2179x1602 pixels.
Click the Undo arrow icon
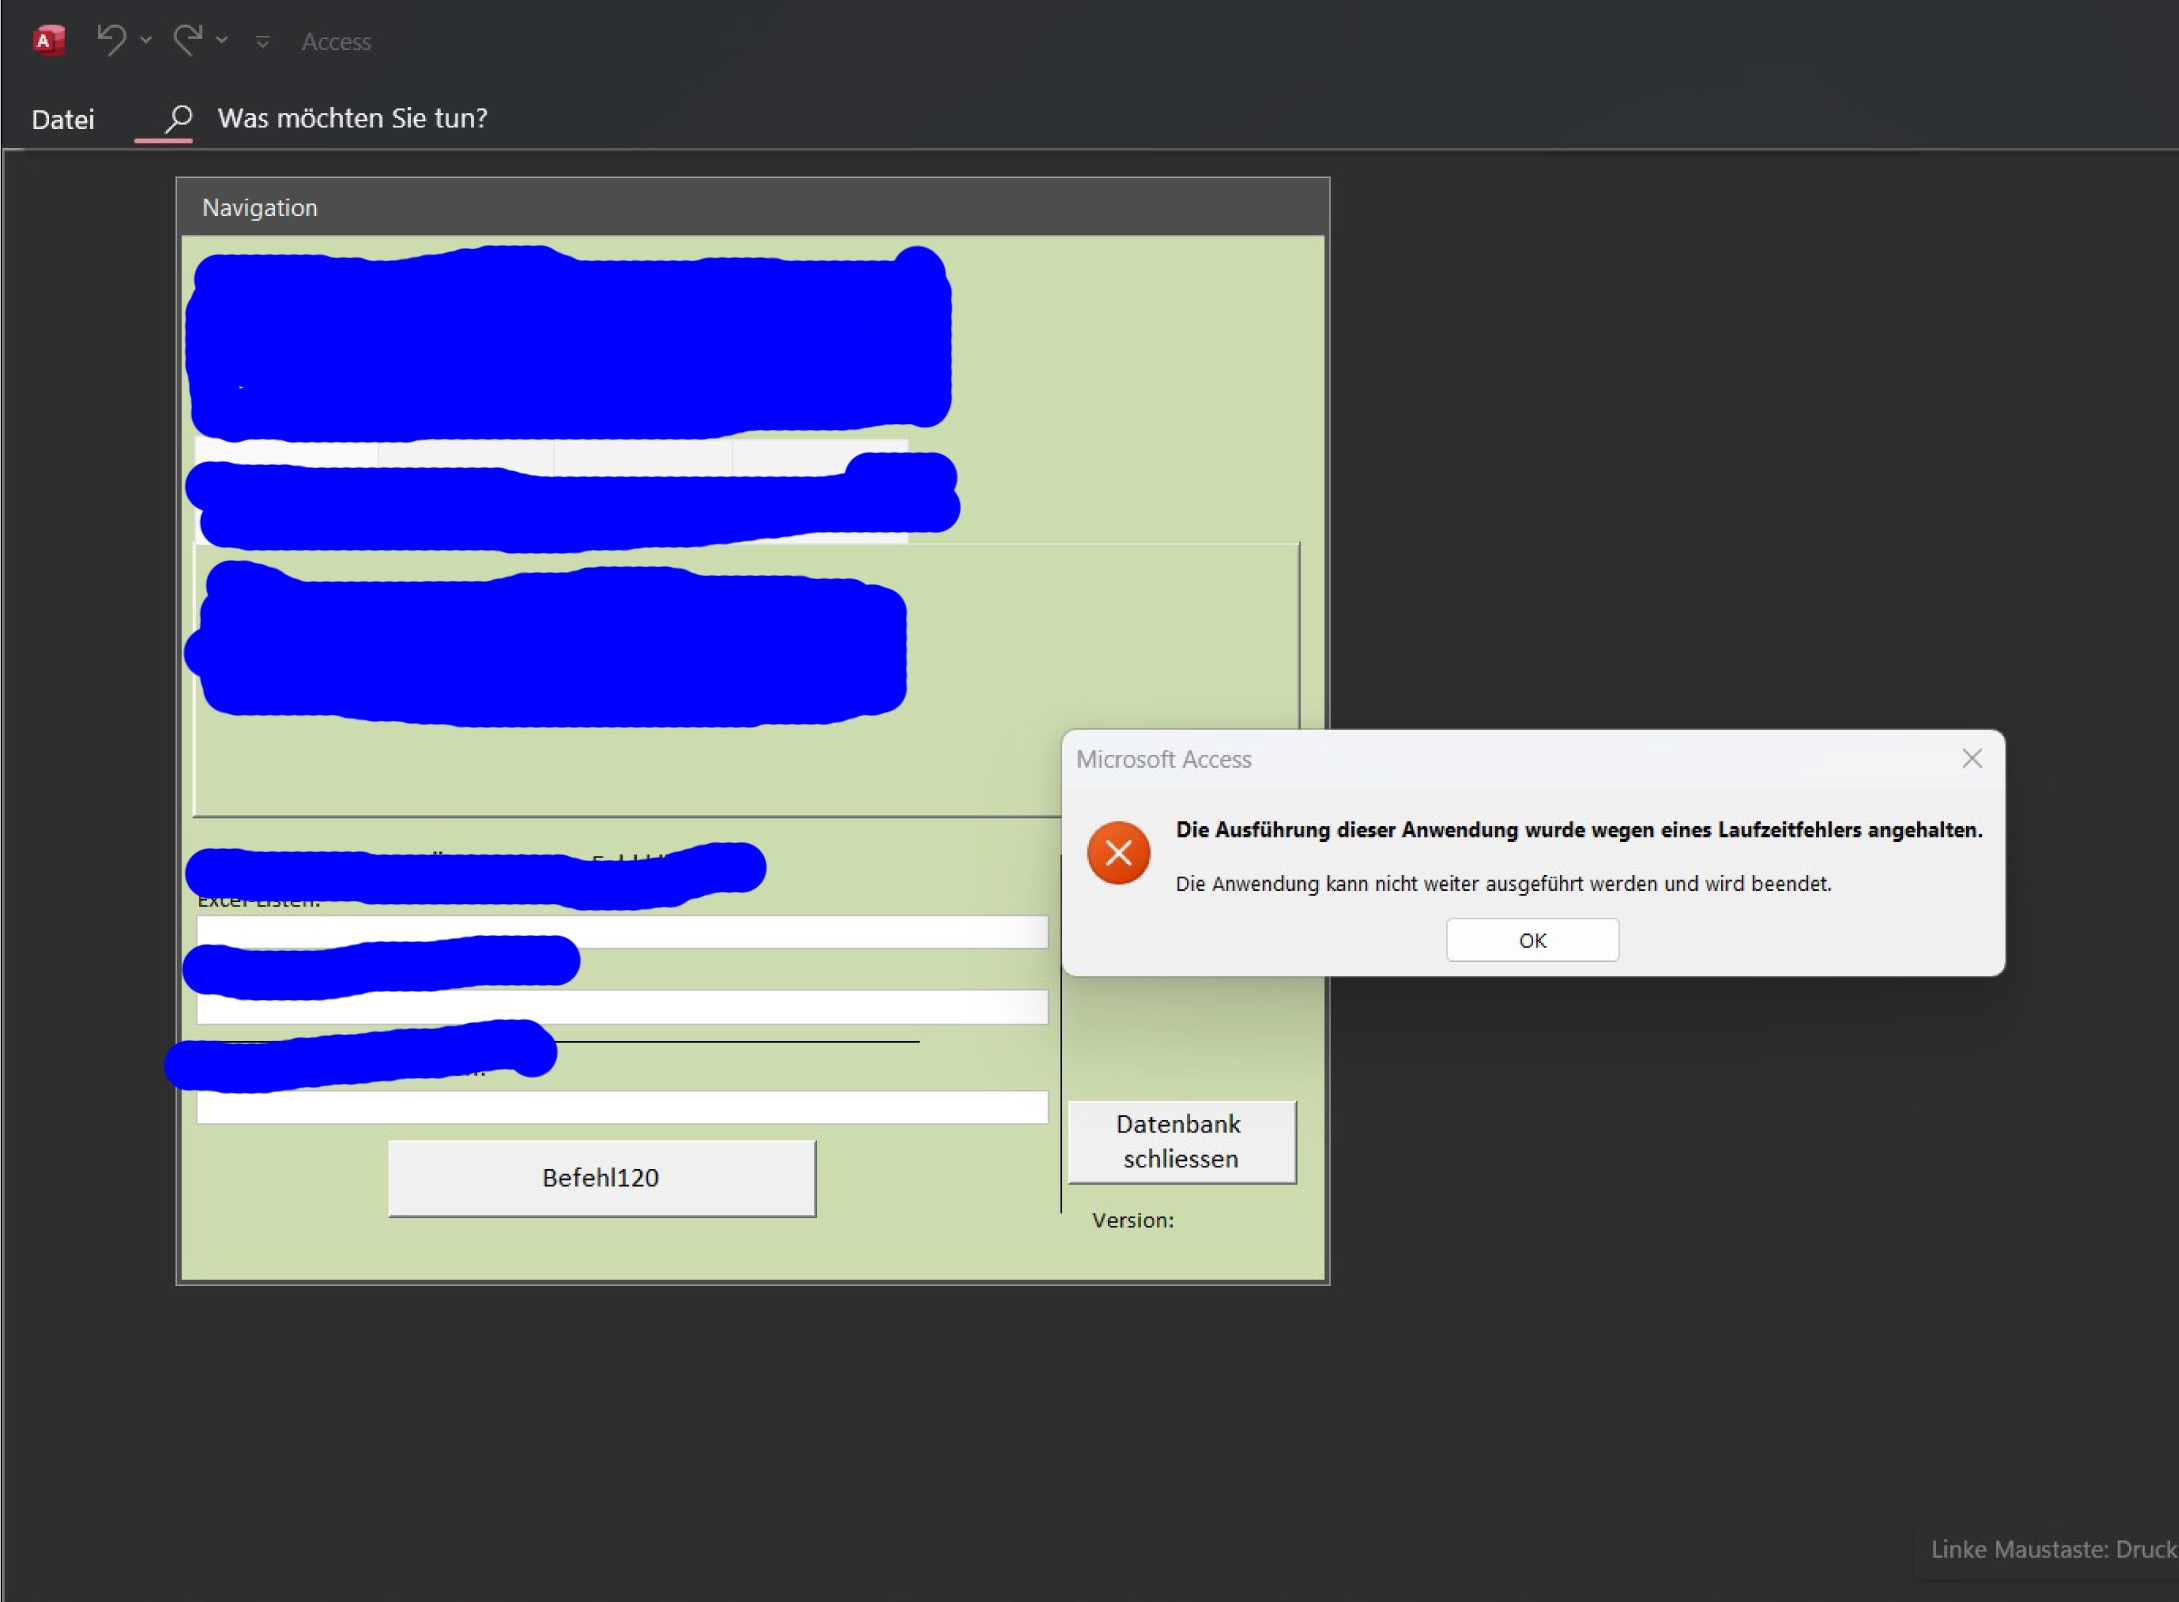coord(111,40)
